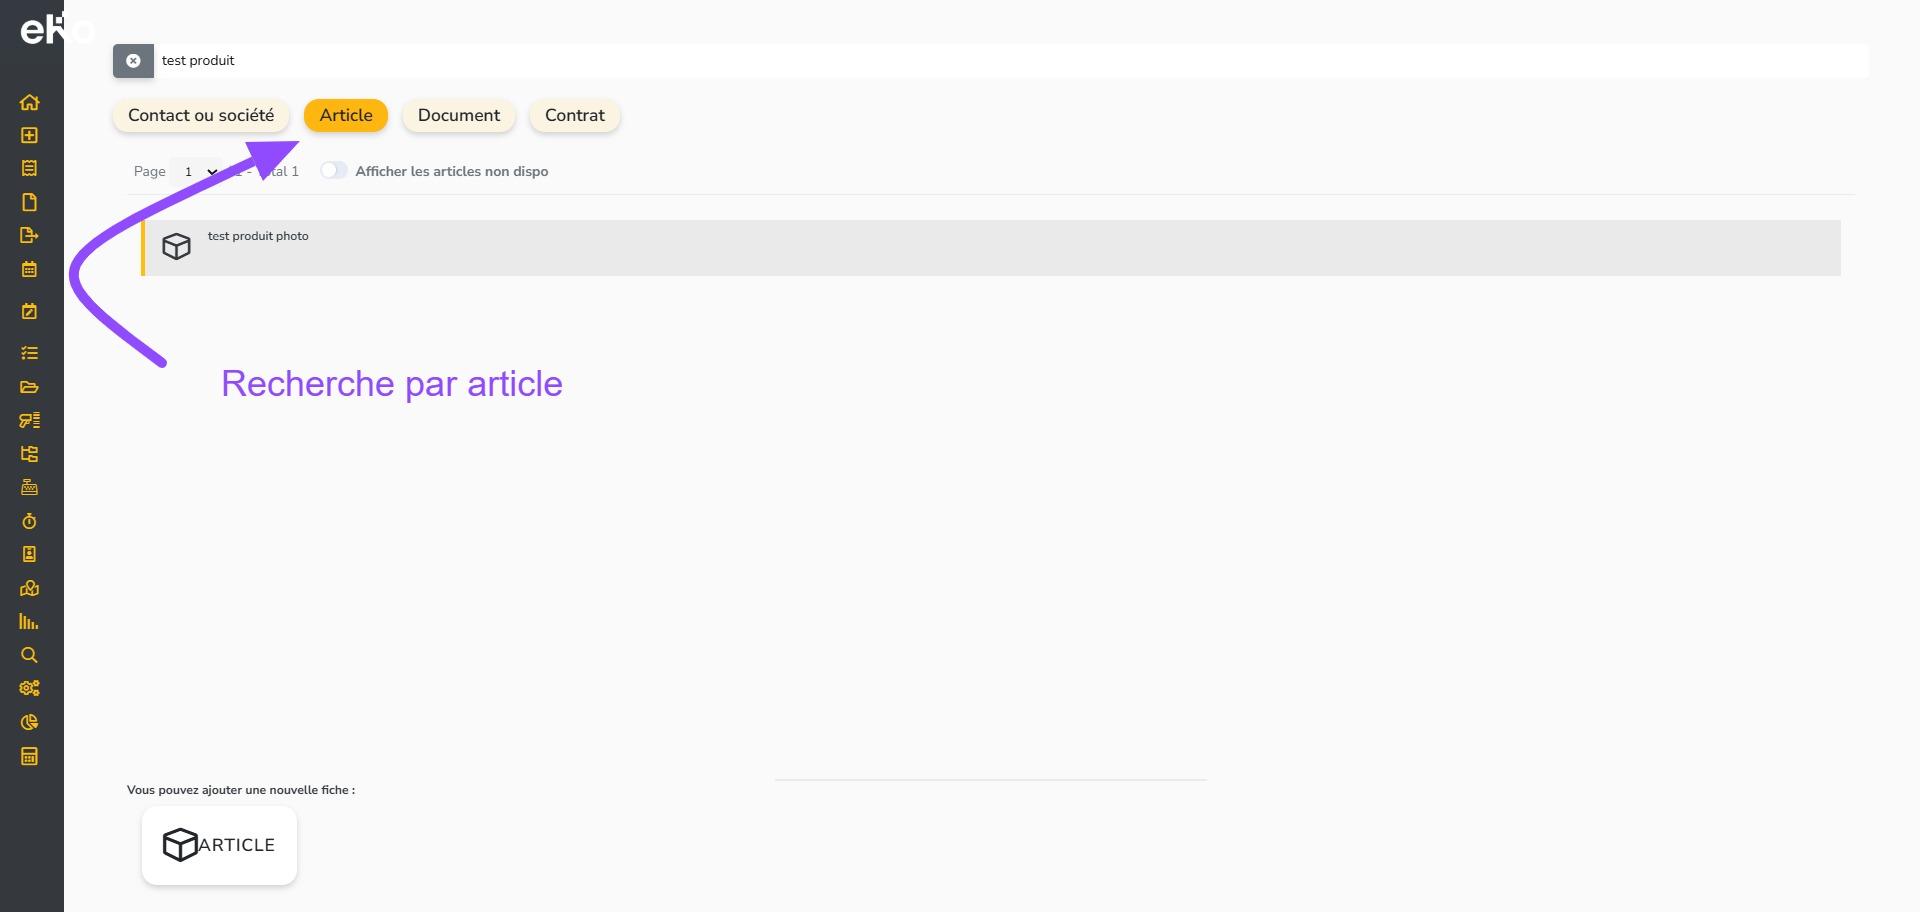This screenshot has width=1920, height=912.
Task: Click the magnifier search icon in sidebar
Action: pyautogui.click(x=29, y=655)
